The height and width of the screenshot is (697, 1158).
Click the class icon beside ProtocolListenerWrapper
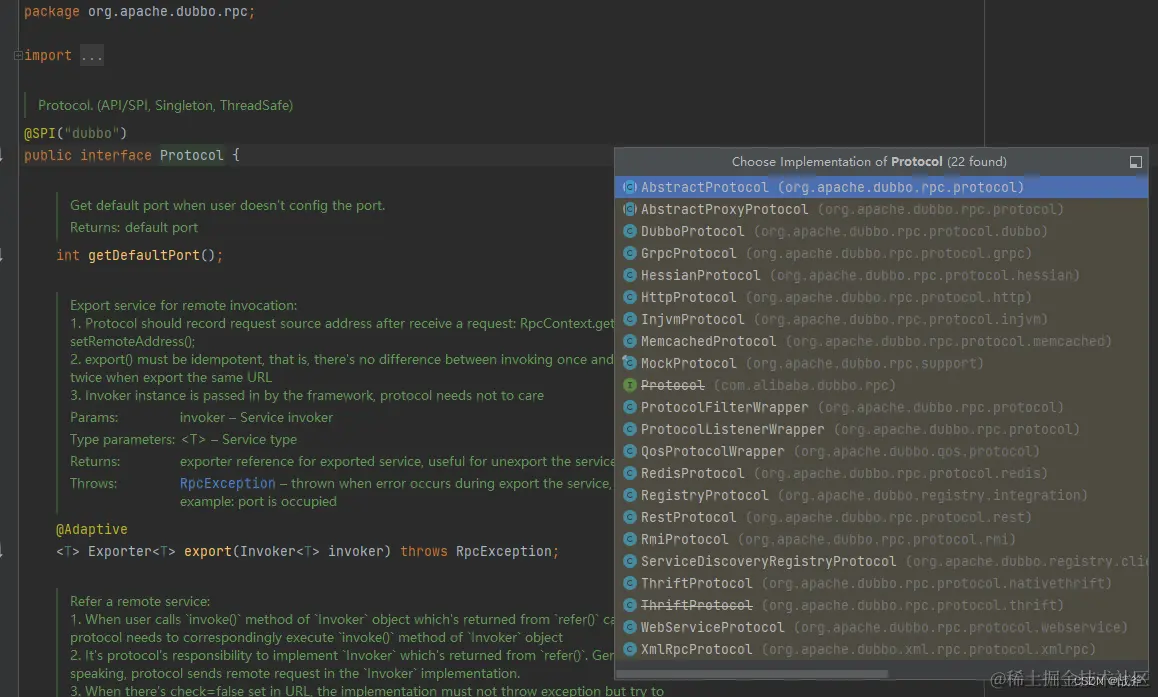pyautogui.click(x=630, y=429)
